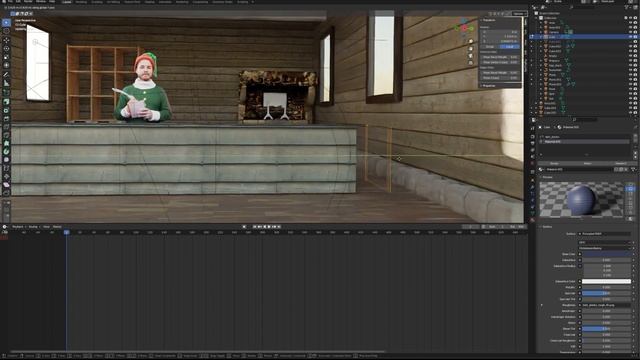The height and width of the screenshot is (360, 640).
Task: Click the material Select button
Action: tap(587, 163)
